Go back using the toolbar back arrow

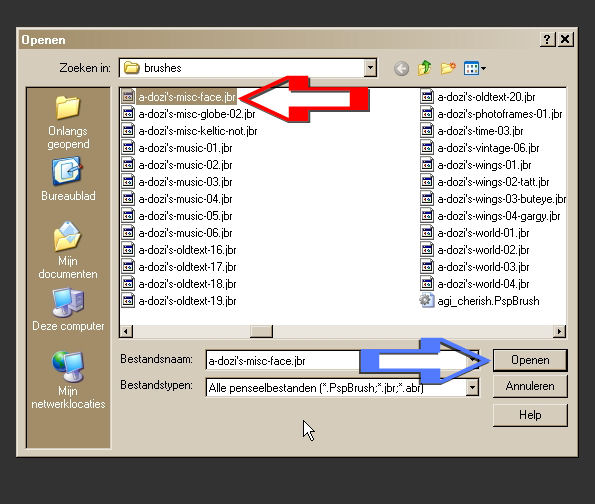click(401, 68)
